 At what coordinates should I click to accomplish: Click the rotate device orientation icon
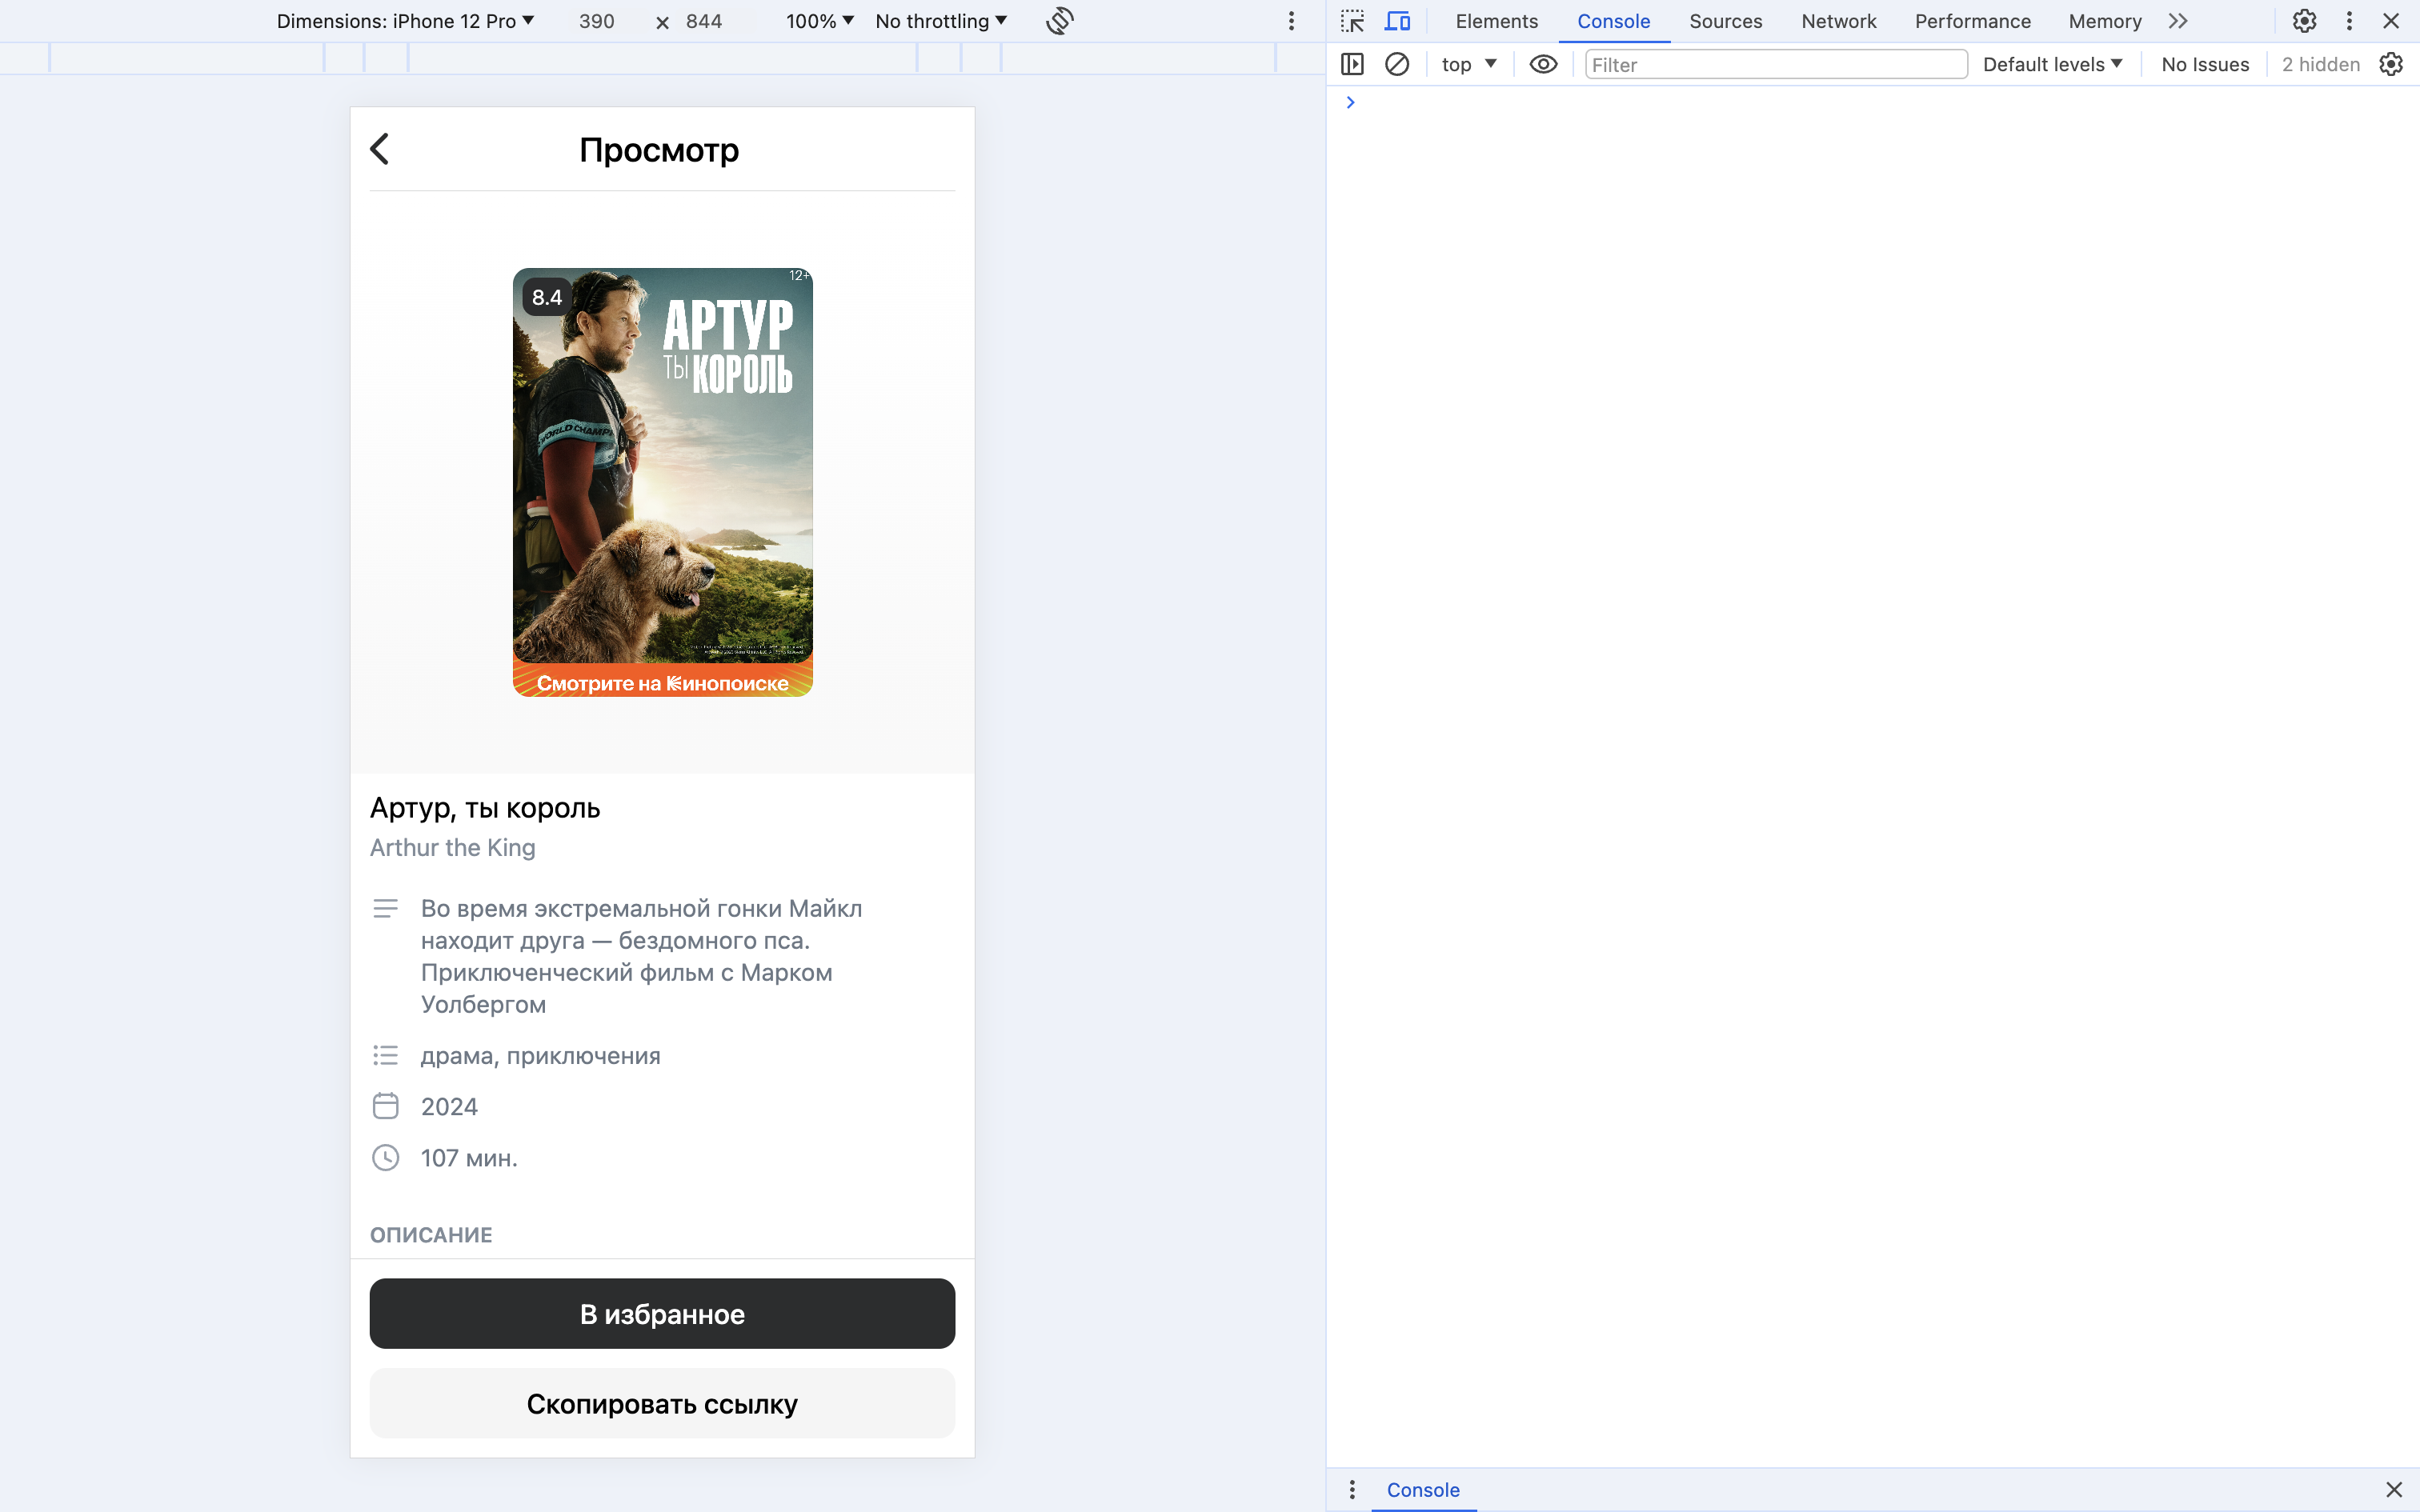(x=1059, y=21)
